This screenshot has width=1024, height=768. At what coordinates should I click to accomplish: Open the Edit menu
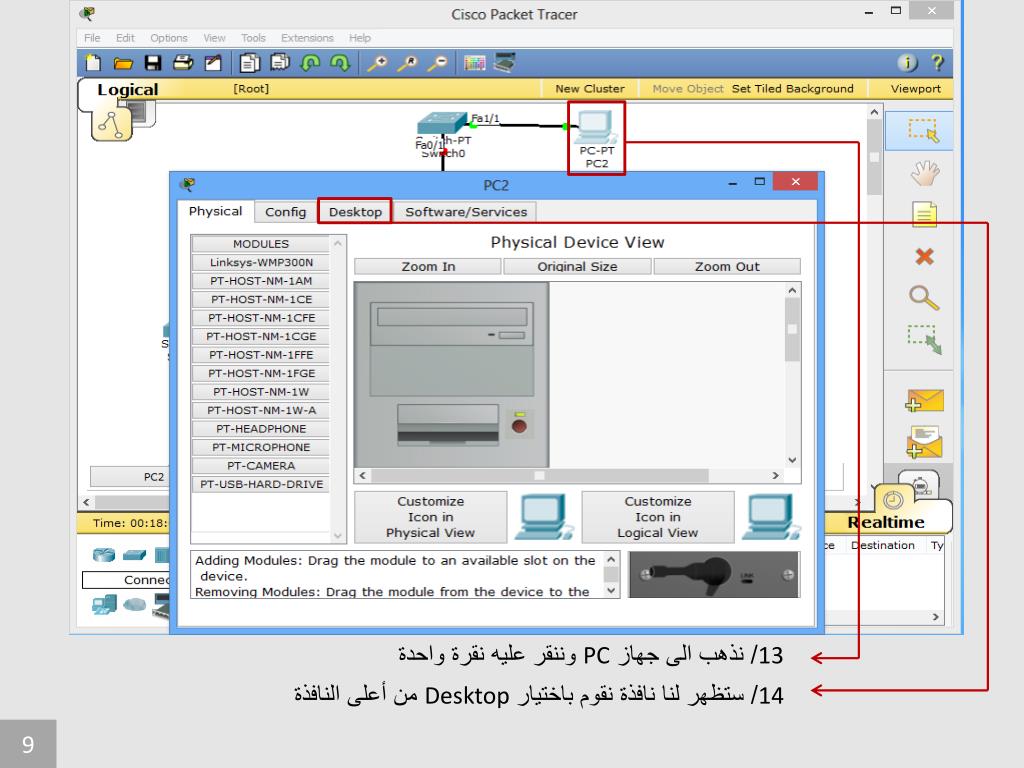(125, 38)
